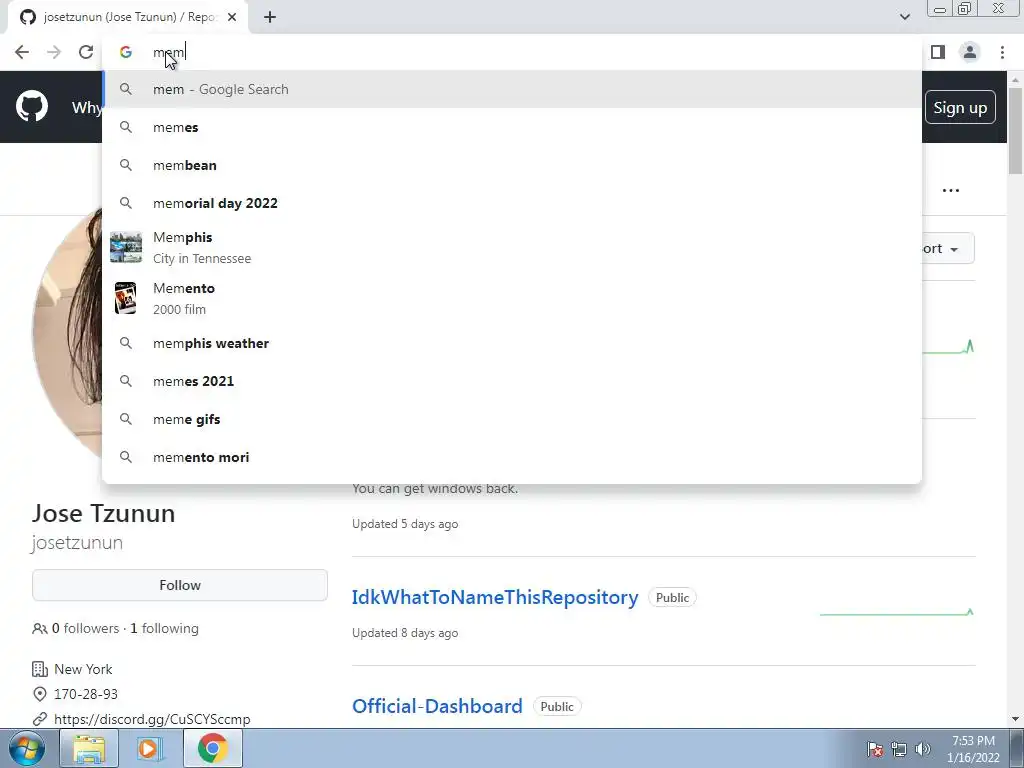The width and height of the screenshot is (1024, 768).
Task: Click the Chrome icon in the taskbar
Action: point(212,748)
